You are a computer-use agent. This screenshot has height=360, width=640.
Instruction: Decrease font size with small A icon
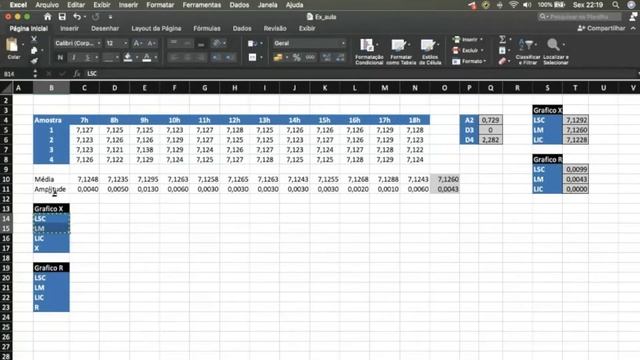pos(151,43)
